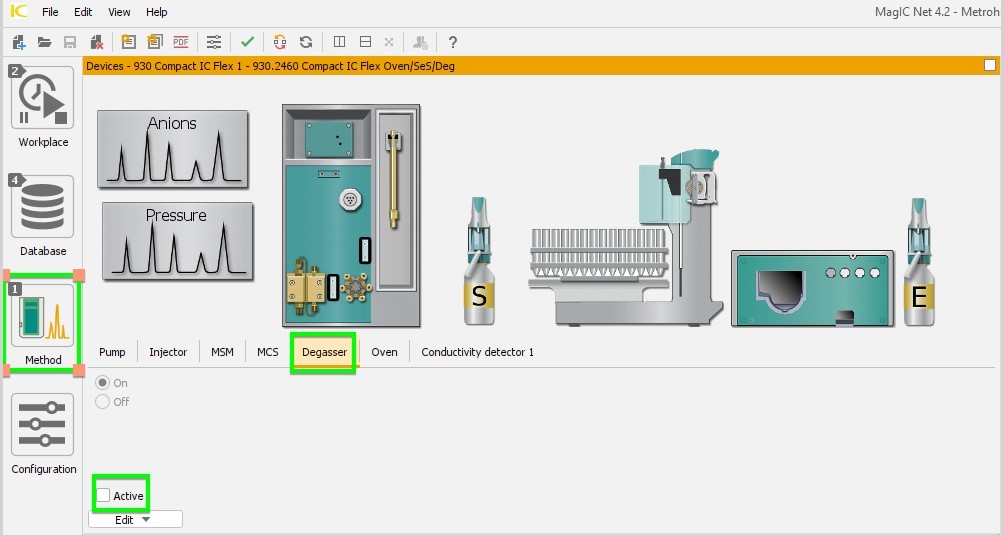Toggle the checkbox in the Devices title bar
This screenshot has height=536, width=1004.
[990, 65]
